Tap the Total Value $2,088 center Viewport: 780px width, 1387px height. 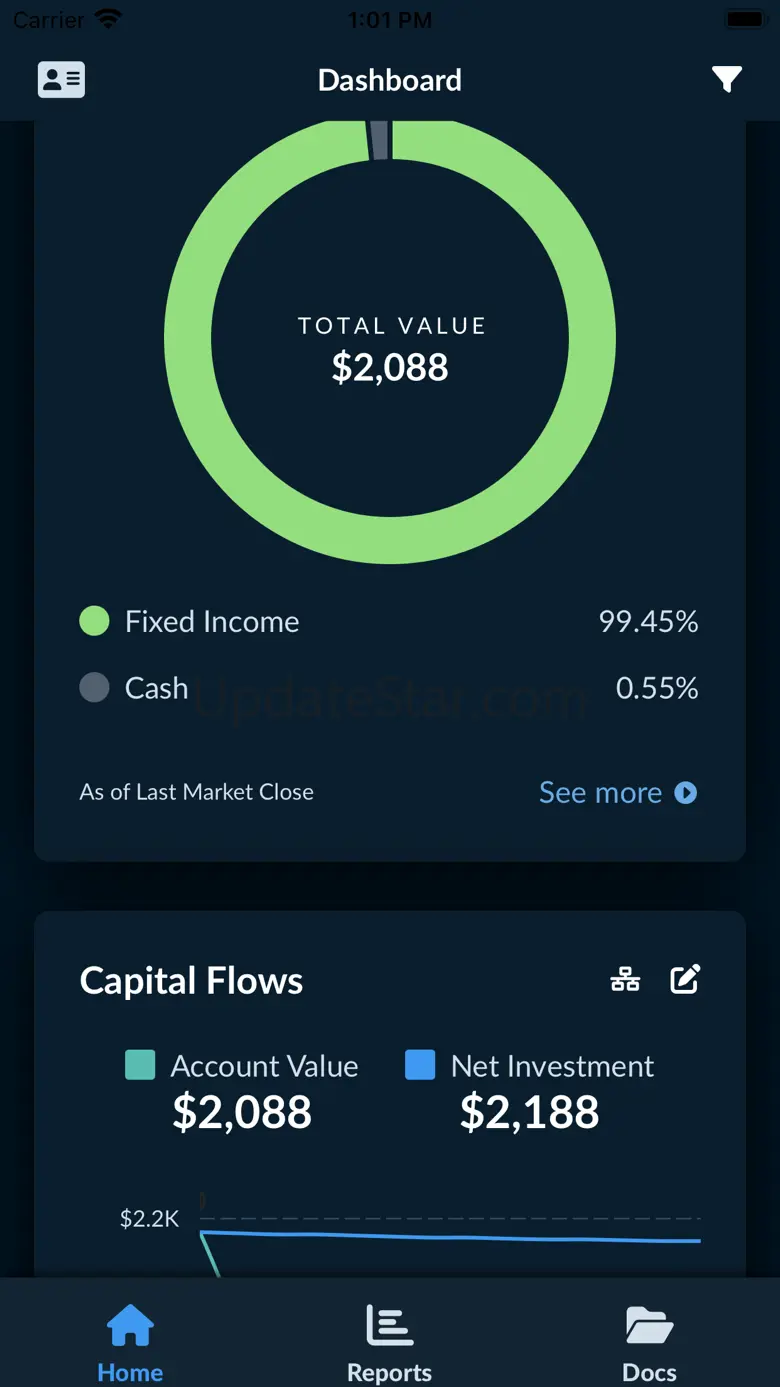[390, 350]
